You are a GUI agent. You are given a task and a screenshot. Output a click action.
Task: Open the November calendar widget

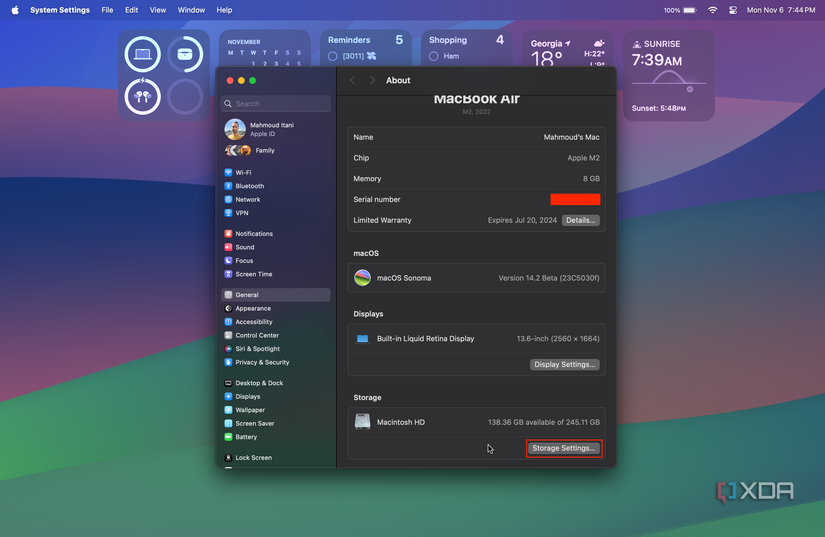(265, 50)
